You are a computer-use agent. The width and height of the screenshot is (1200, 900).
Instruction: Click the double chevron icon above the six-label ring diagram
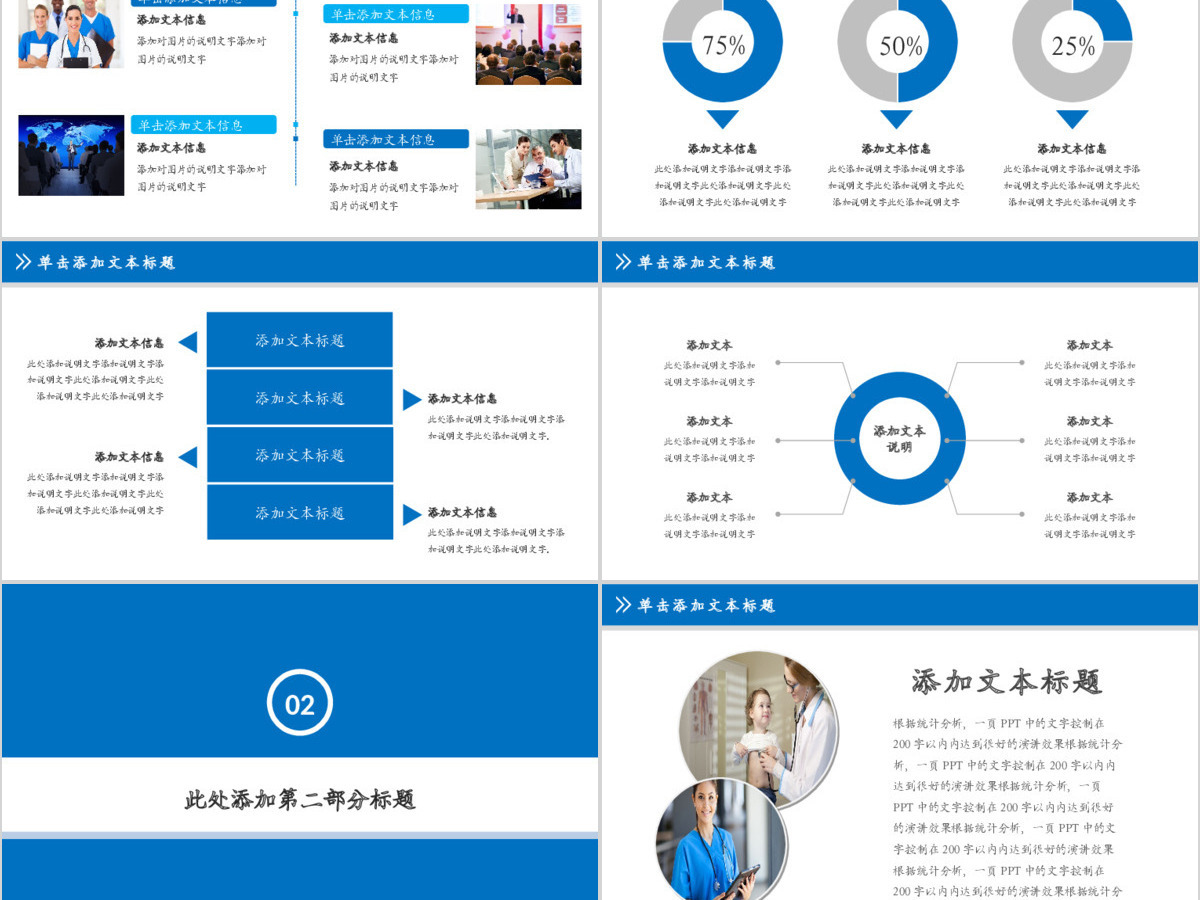[623, 262]
